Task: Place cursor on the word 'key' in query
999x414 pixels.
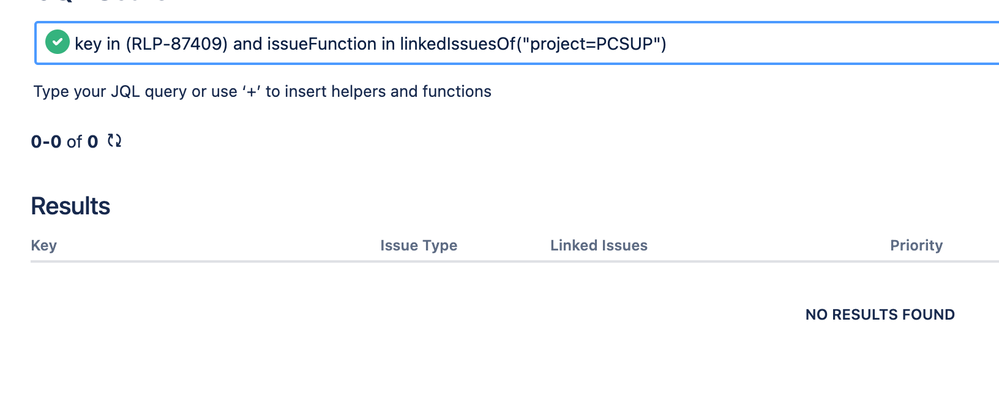Action: (x=89, y=45)
